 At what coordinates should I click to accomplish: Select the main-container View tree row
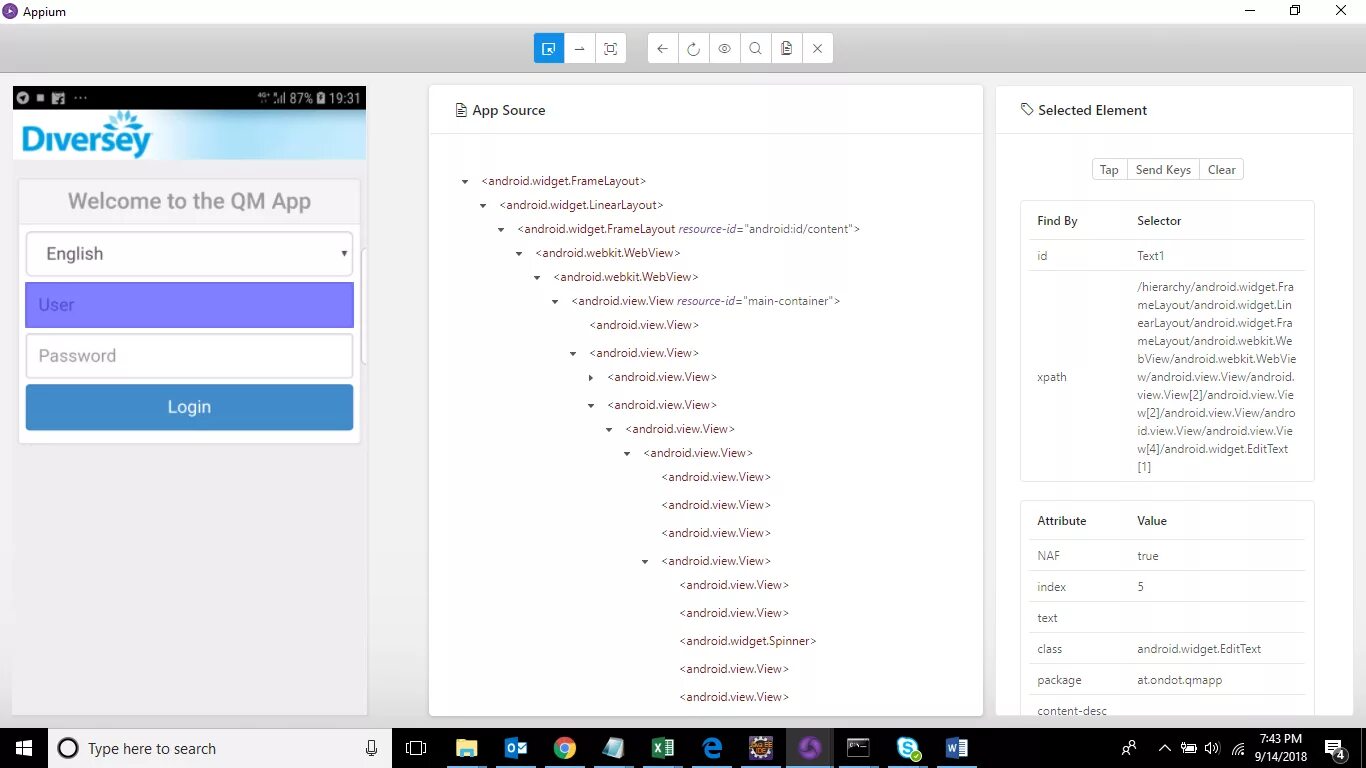click(706, 301)
